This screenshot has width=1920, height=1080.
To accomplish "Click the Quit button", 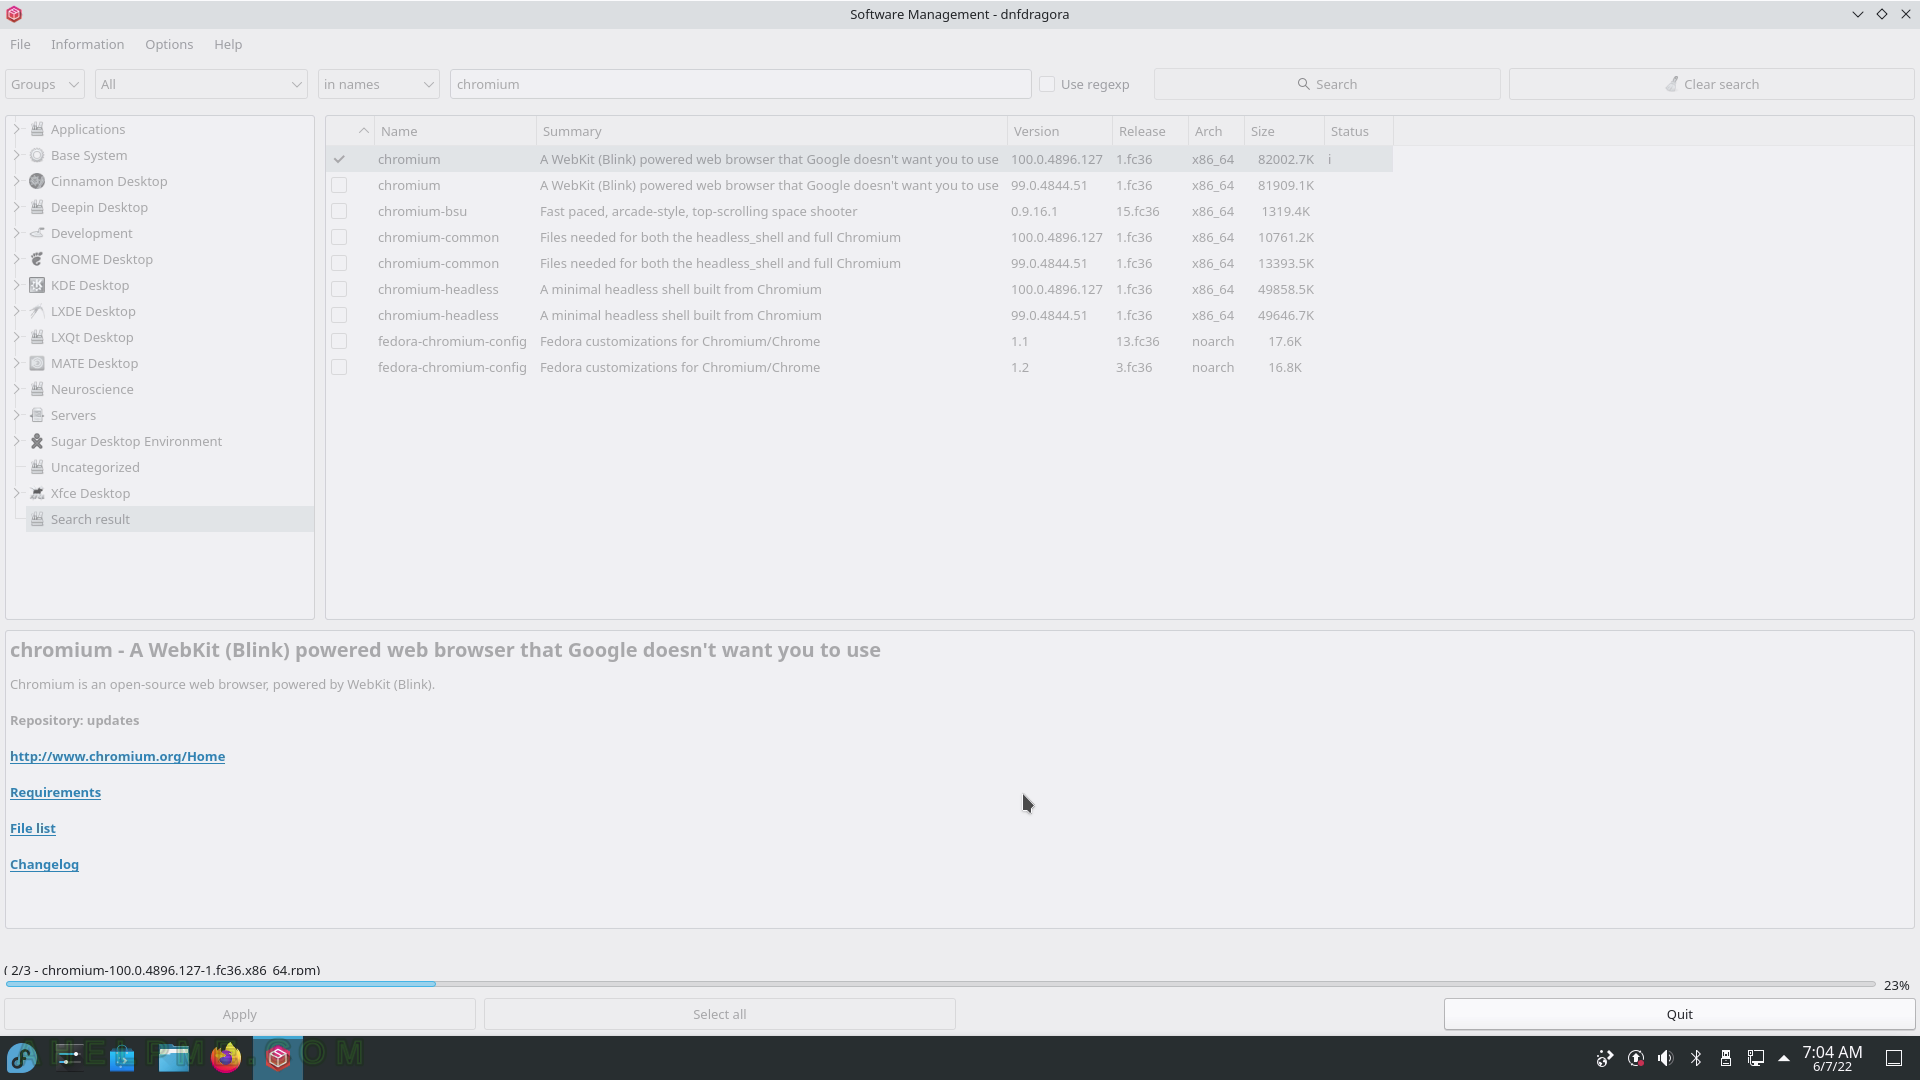I will pyautogui.click(x=1679, y=1014).
